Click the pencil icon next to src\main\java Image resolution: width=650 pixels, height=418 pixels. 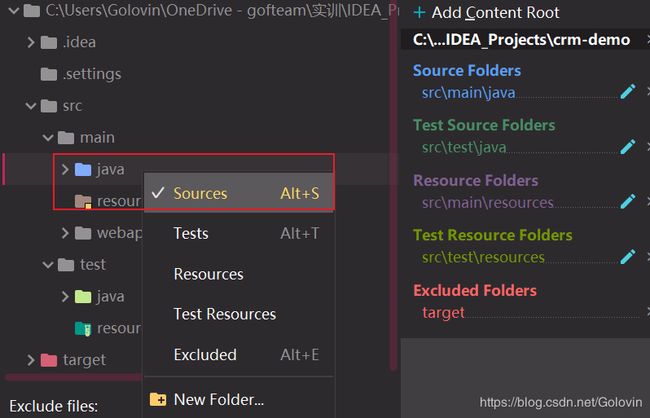click(628, 91)
